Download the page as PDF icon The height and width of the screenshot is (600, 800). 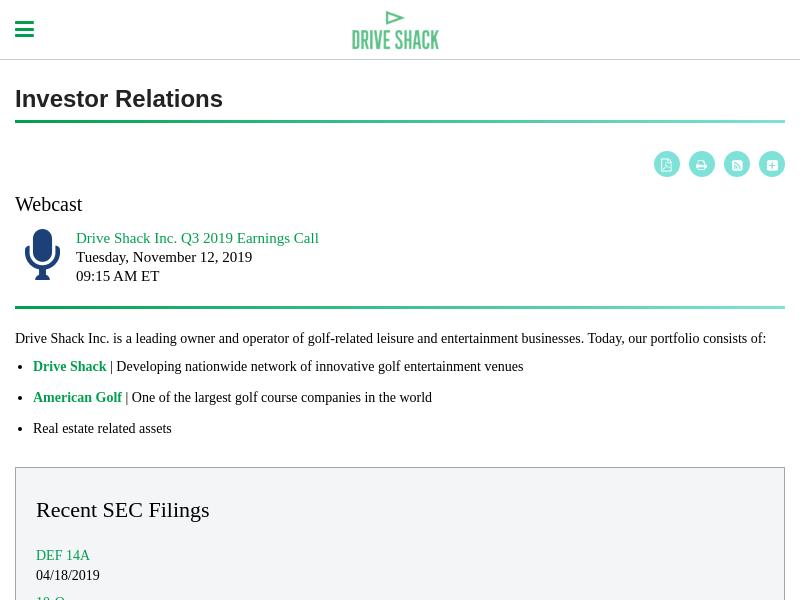pyautogui.click(x=667, y=164)
